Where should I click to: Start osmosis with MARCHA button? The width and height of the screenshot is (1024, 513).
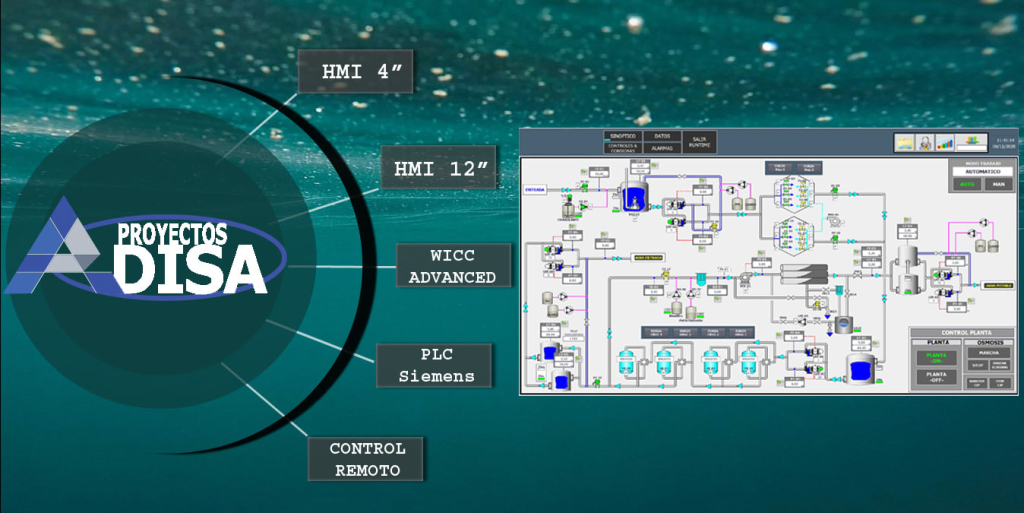(989, 352)
